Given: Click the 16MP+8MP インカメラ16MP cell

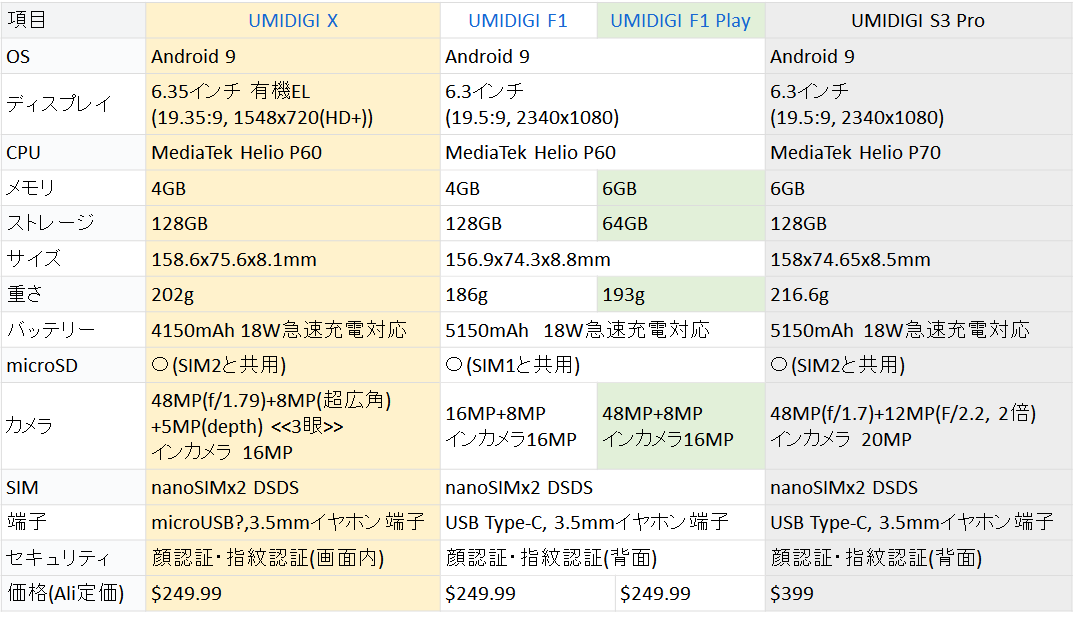Looking at the screenshot, I should tap(518, 426).
